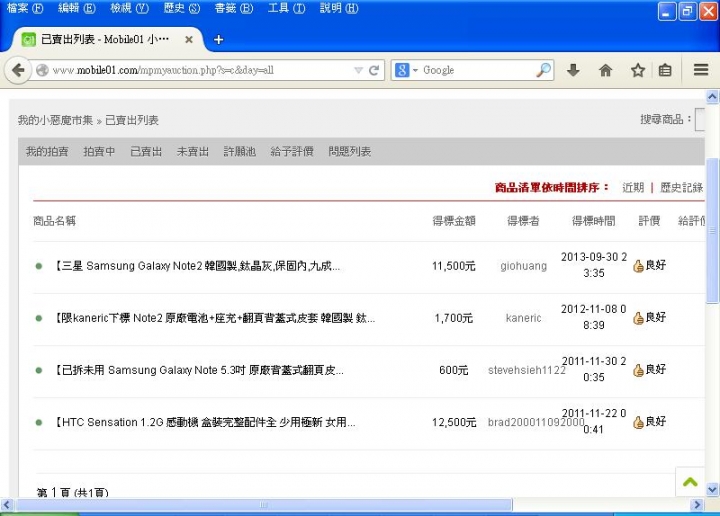This screenshot has height=516, width=720.
Task: Open the 編輯 (E) menu
Action: (77, 8)
